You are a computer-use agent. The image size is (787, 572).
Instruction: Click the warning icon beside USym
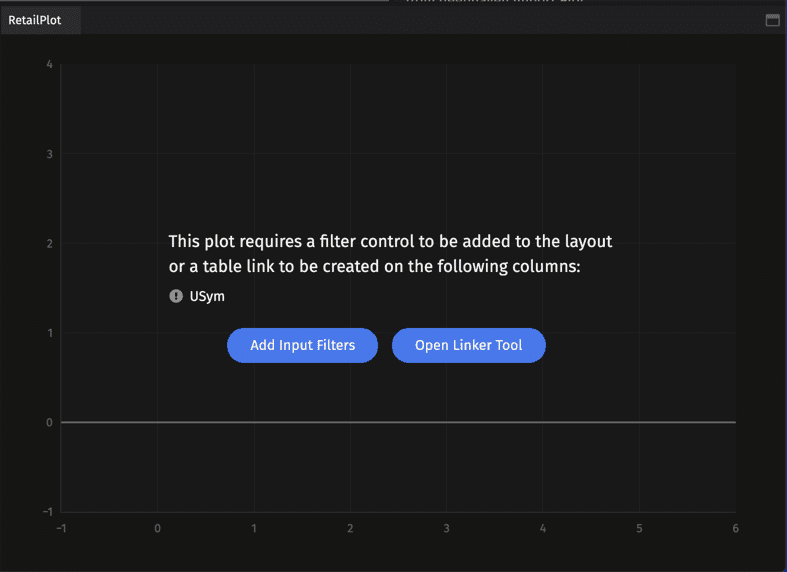click(x=177, y=296)
